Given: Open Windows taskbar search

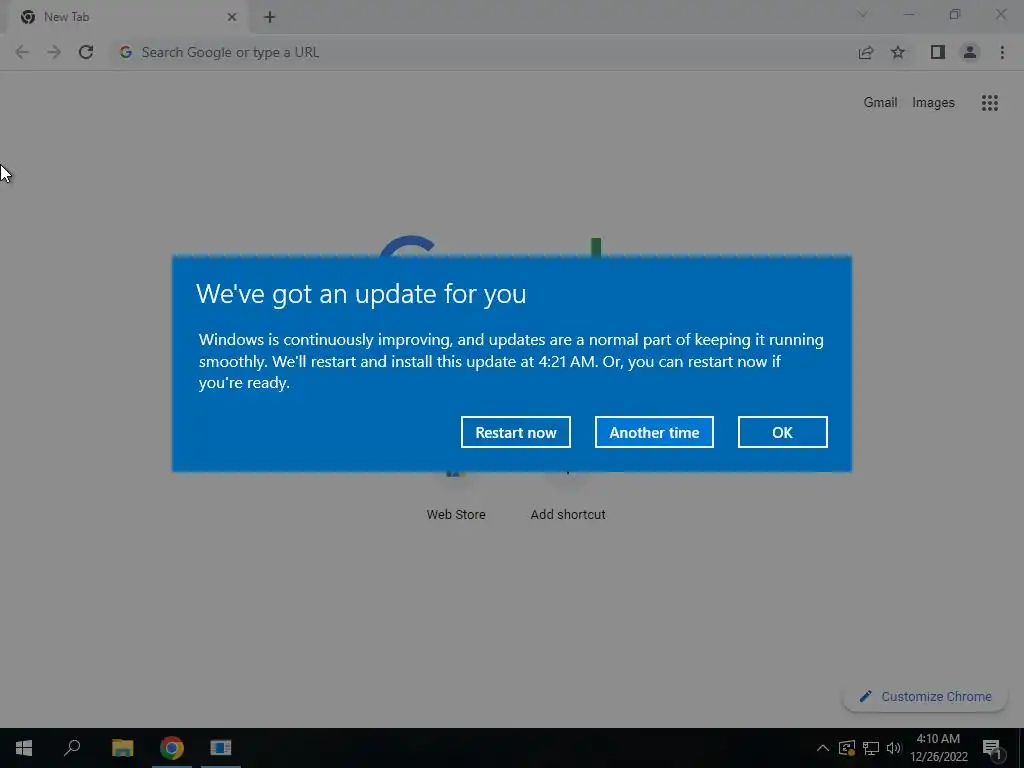Looking at the screenshot, I should [72, 748].
